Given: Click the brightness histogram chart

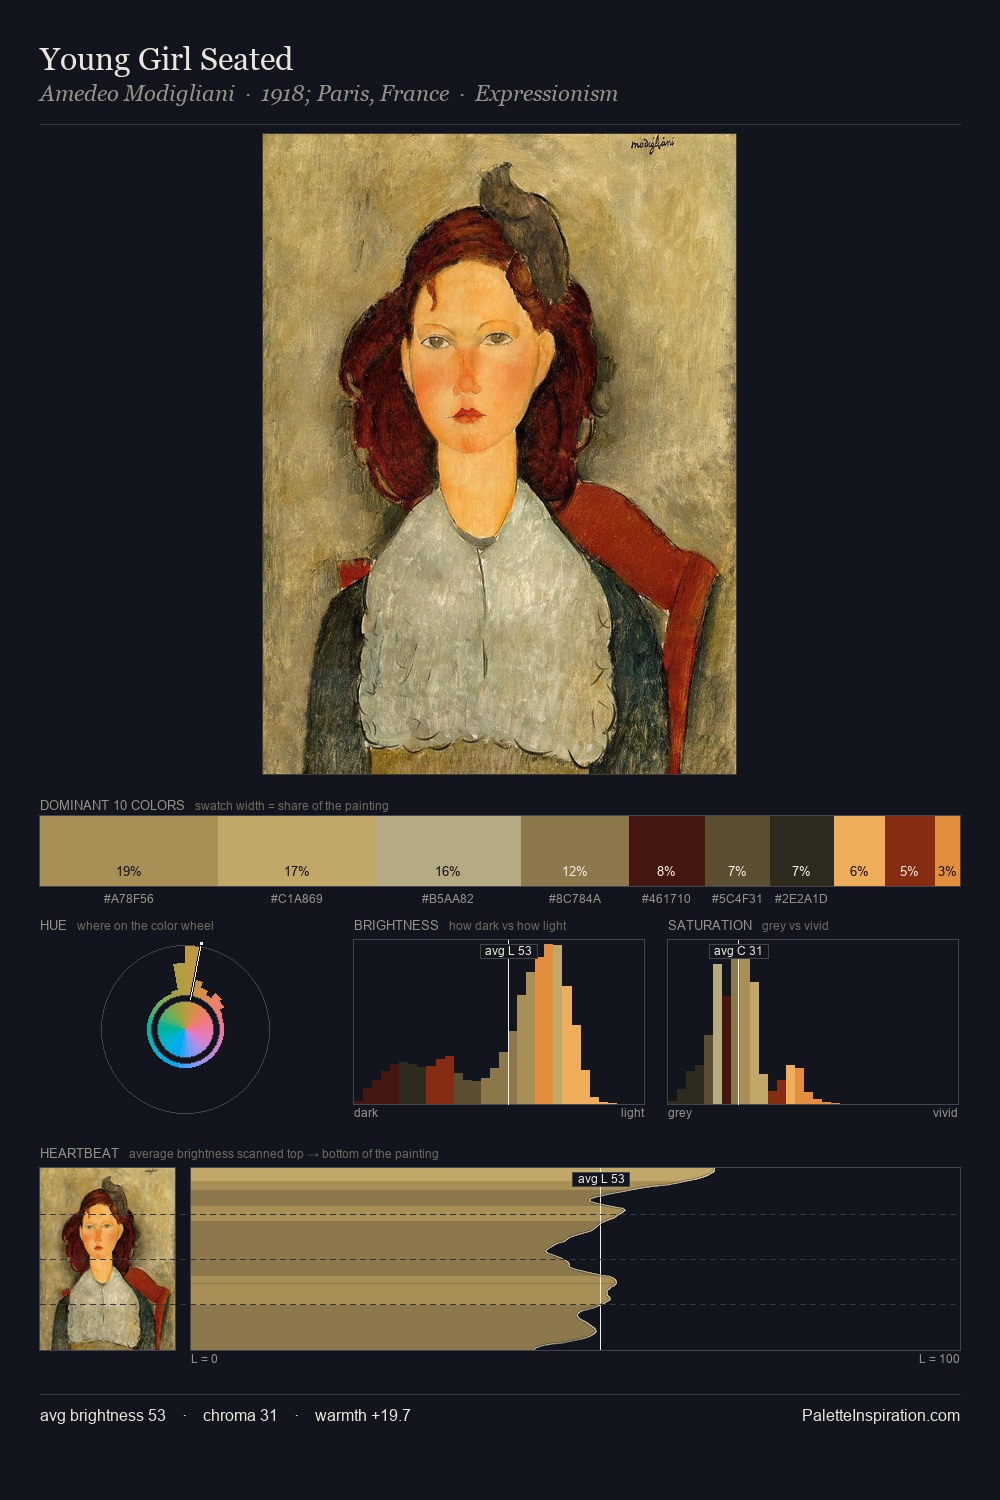Looking at the screenshot, I should (x=499, y=1022).
